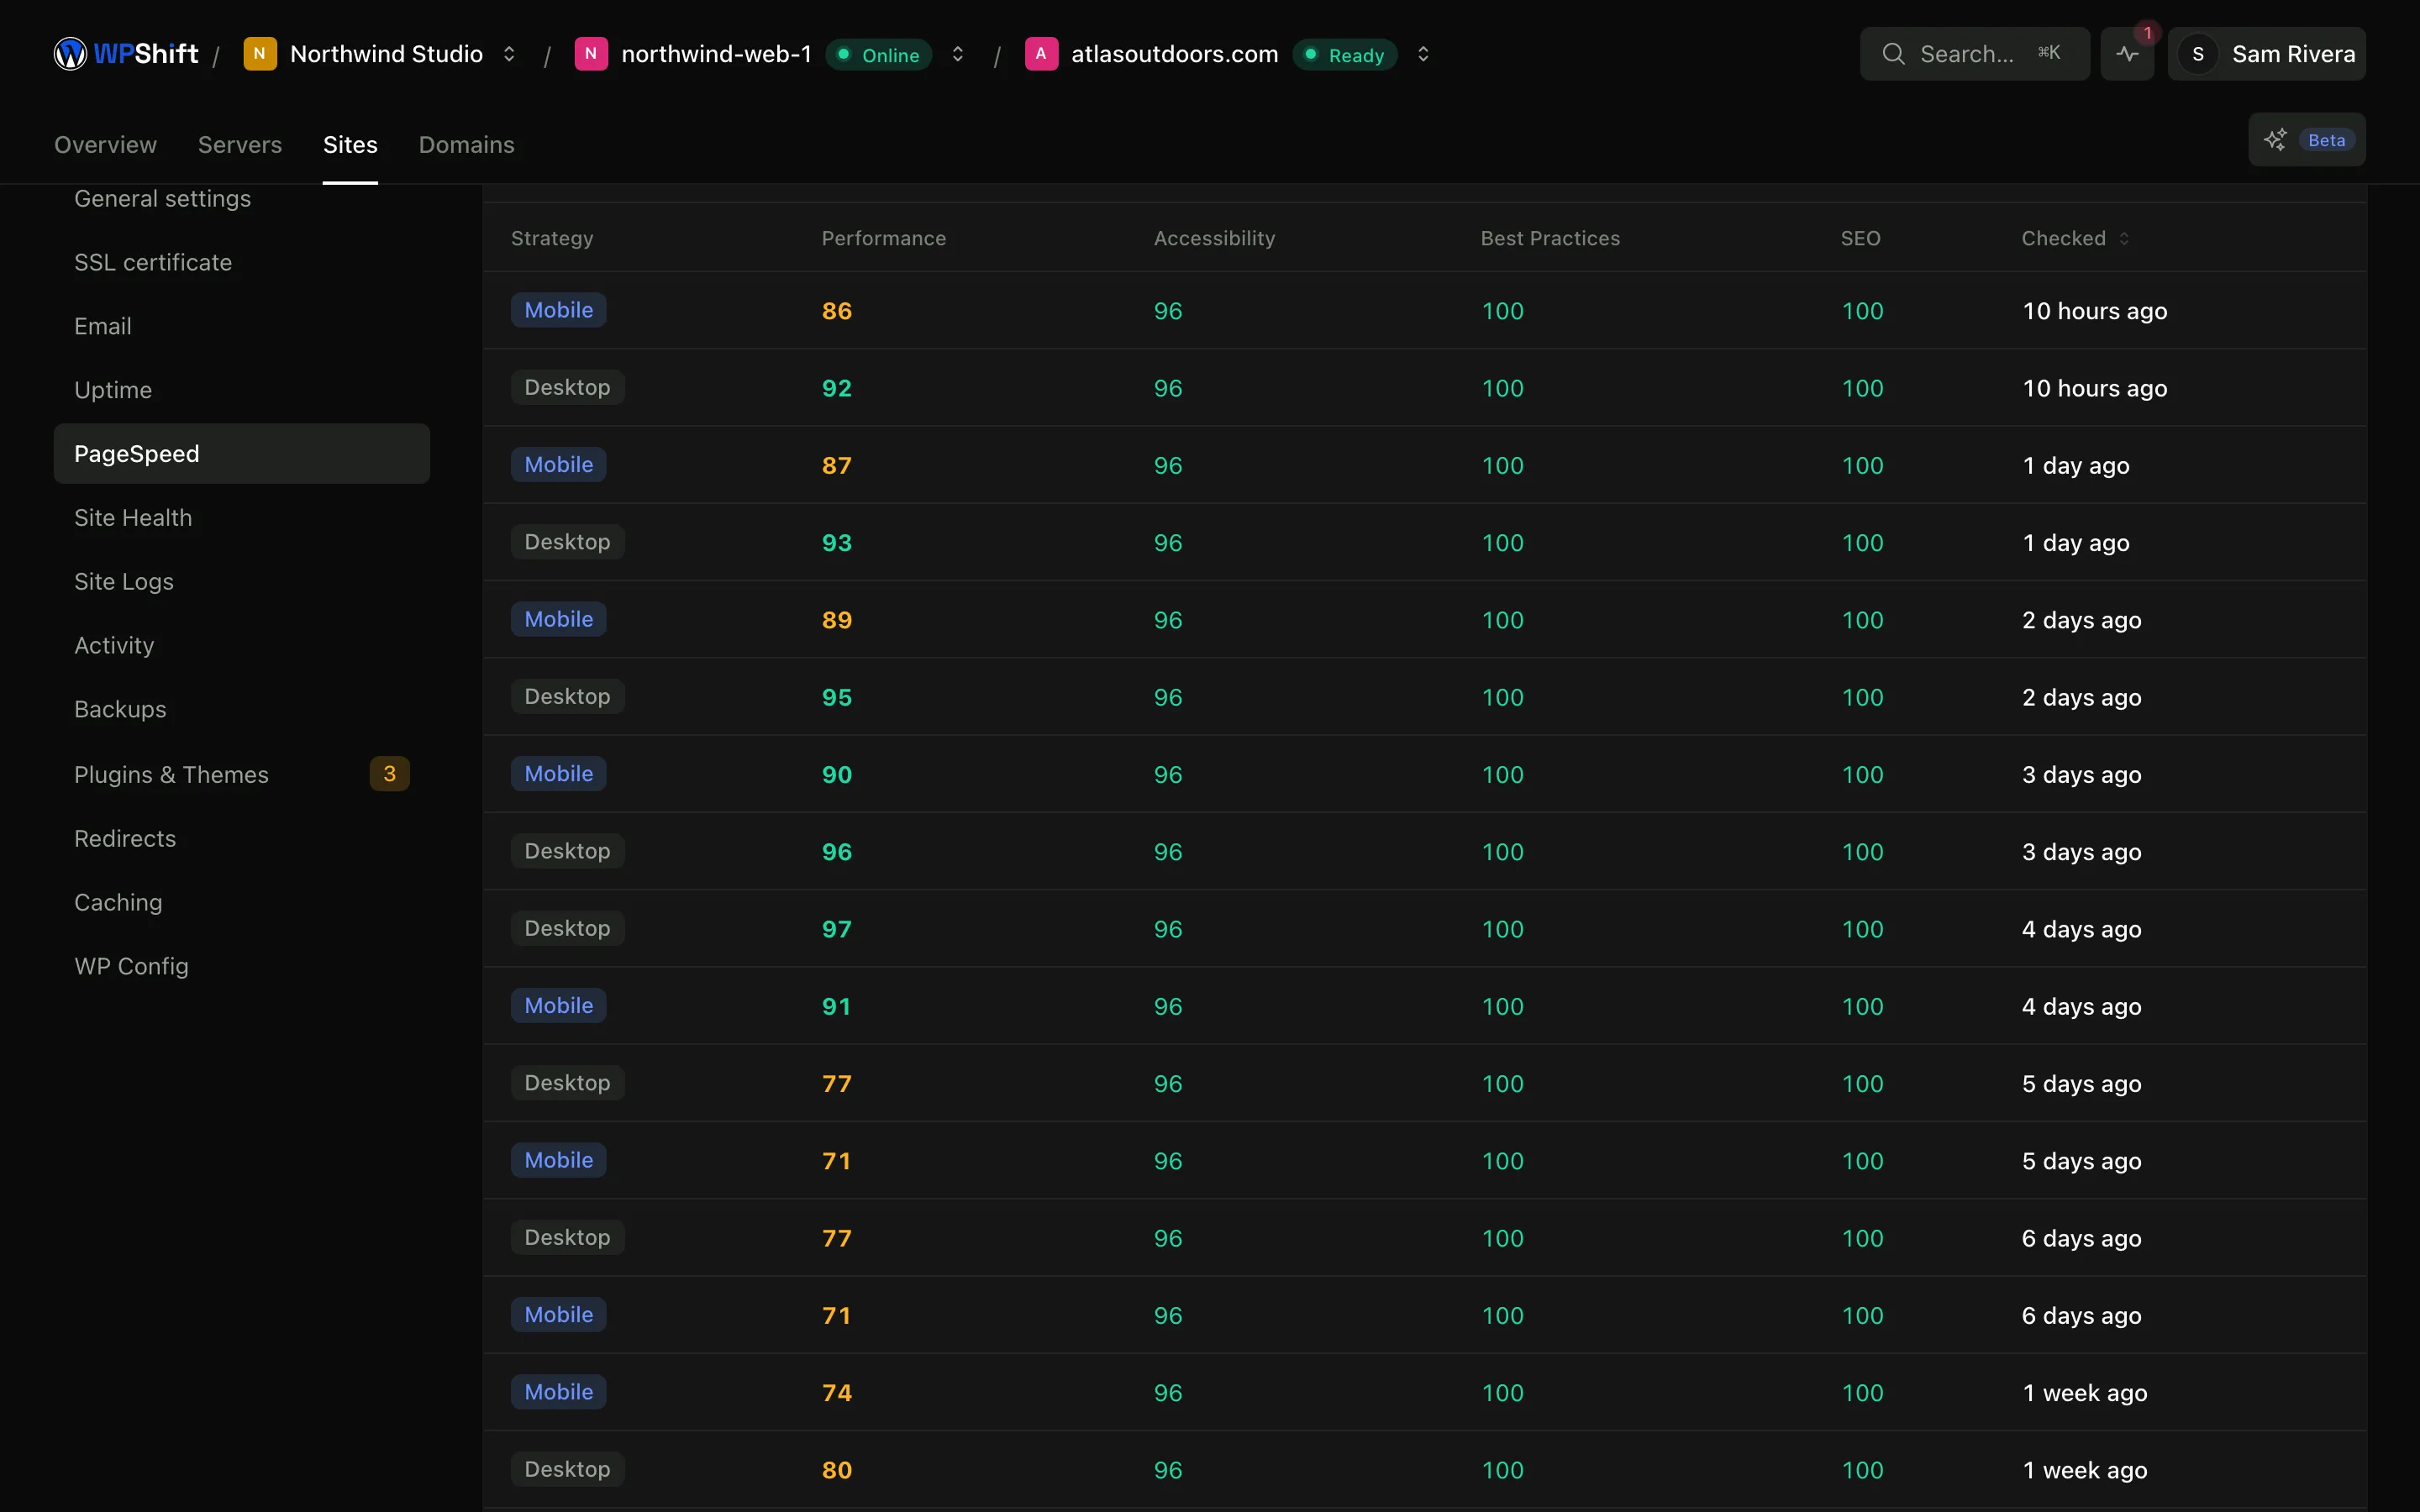Click performance score 93
Image resolution: width=2420 pixels, height=1512 pixels.
[x=837, y=543]
